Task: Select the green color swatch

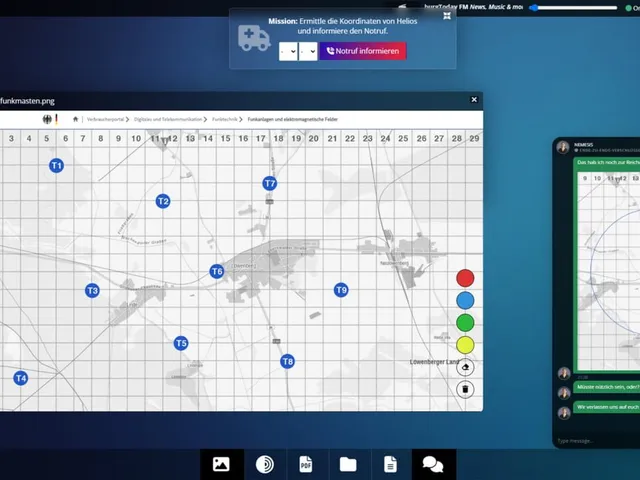Action: point(465,322)
